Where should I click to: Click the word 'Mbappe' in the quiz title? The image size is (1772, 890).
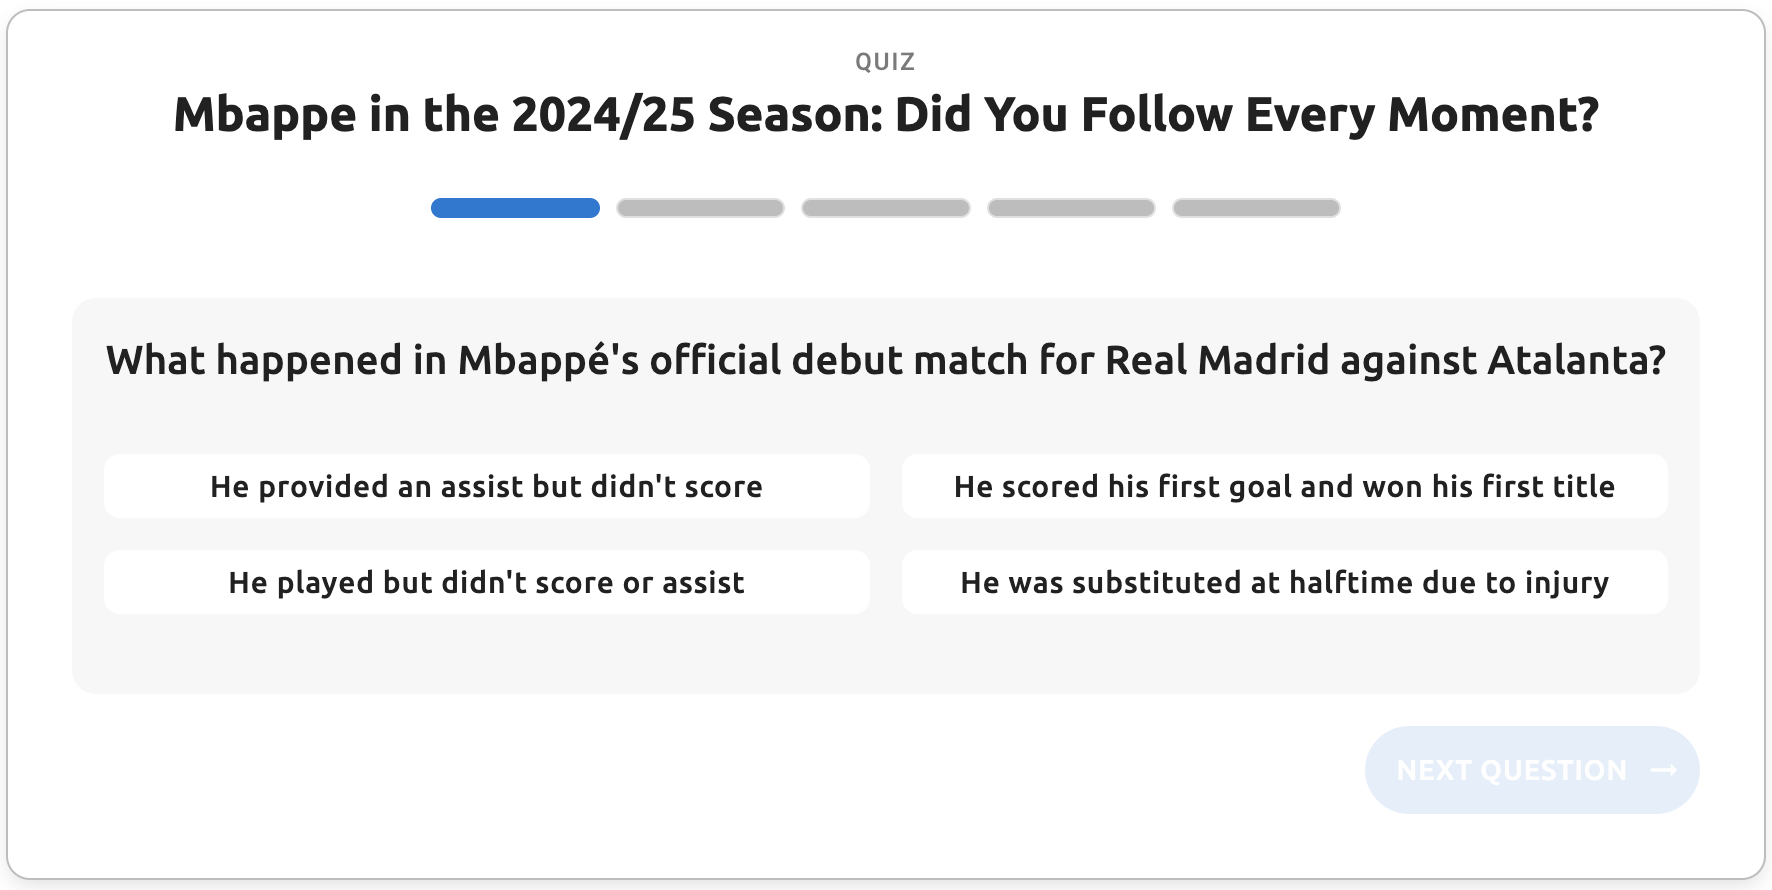click(265, 115)
